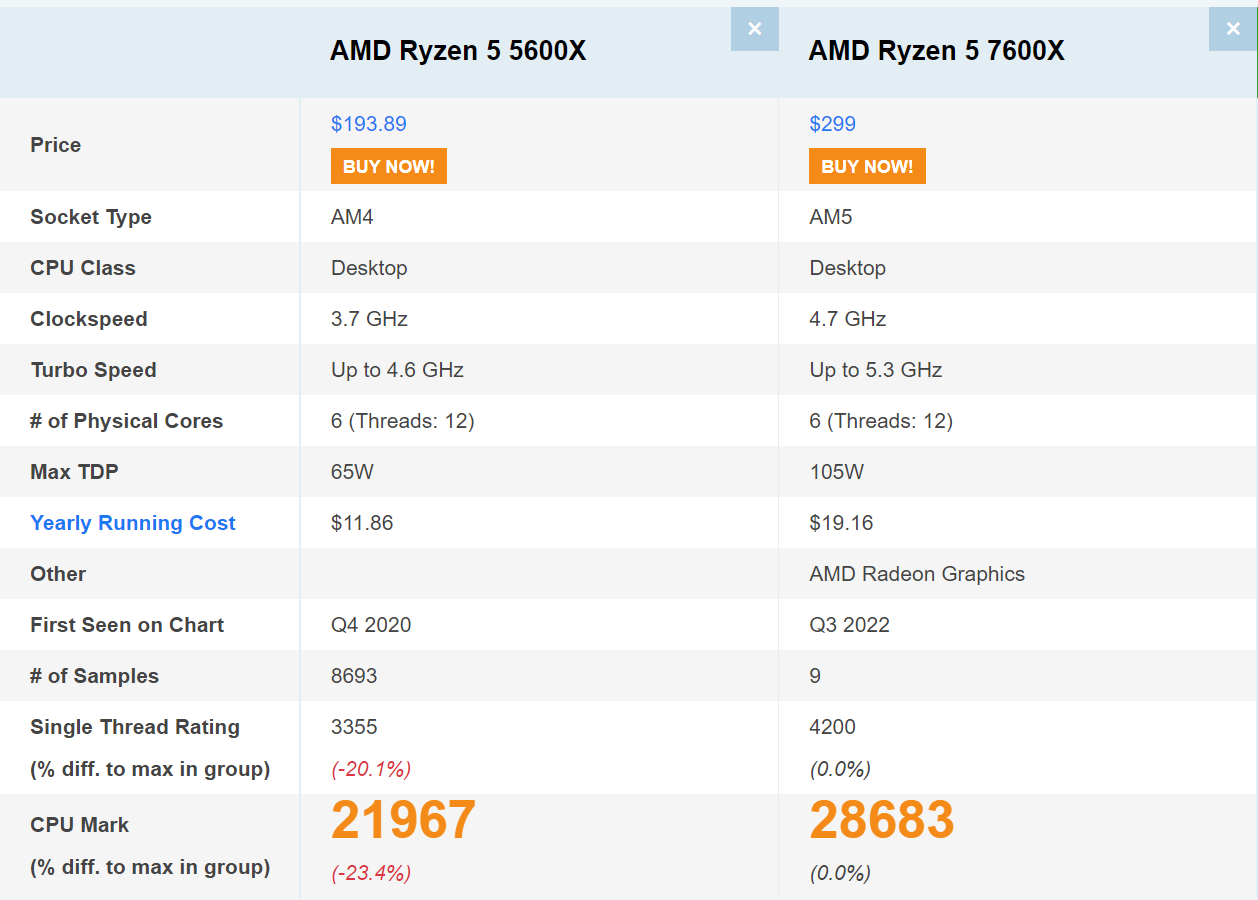Click the AM5 socket value
This screenshot has width=1258, height=900.
point(831,217)
